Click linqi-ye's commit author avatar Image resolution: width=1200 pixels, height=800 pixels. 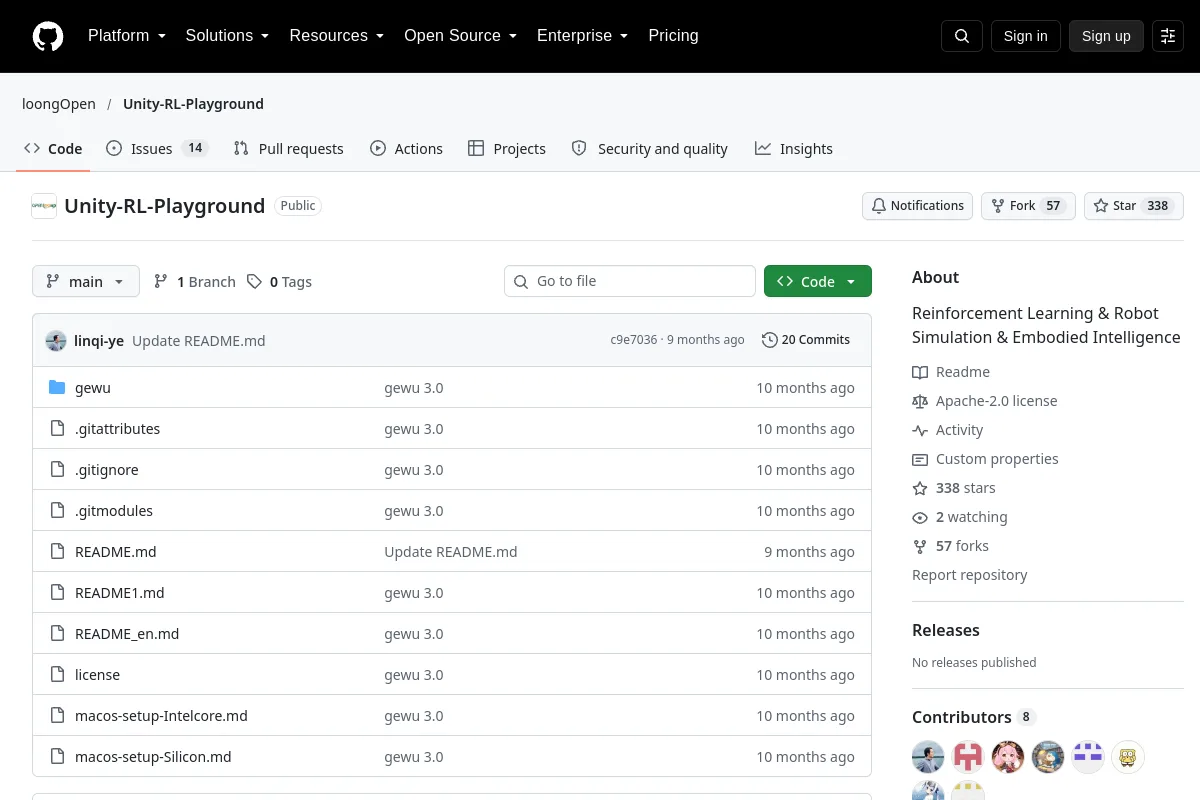(56, 341)
